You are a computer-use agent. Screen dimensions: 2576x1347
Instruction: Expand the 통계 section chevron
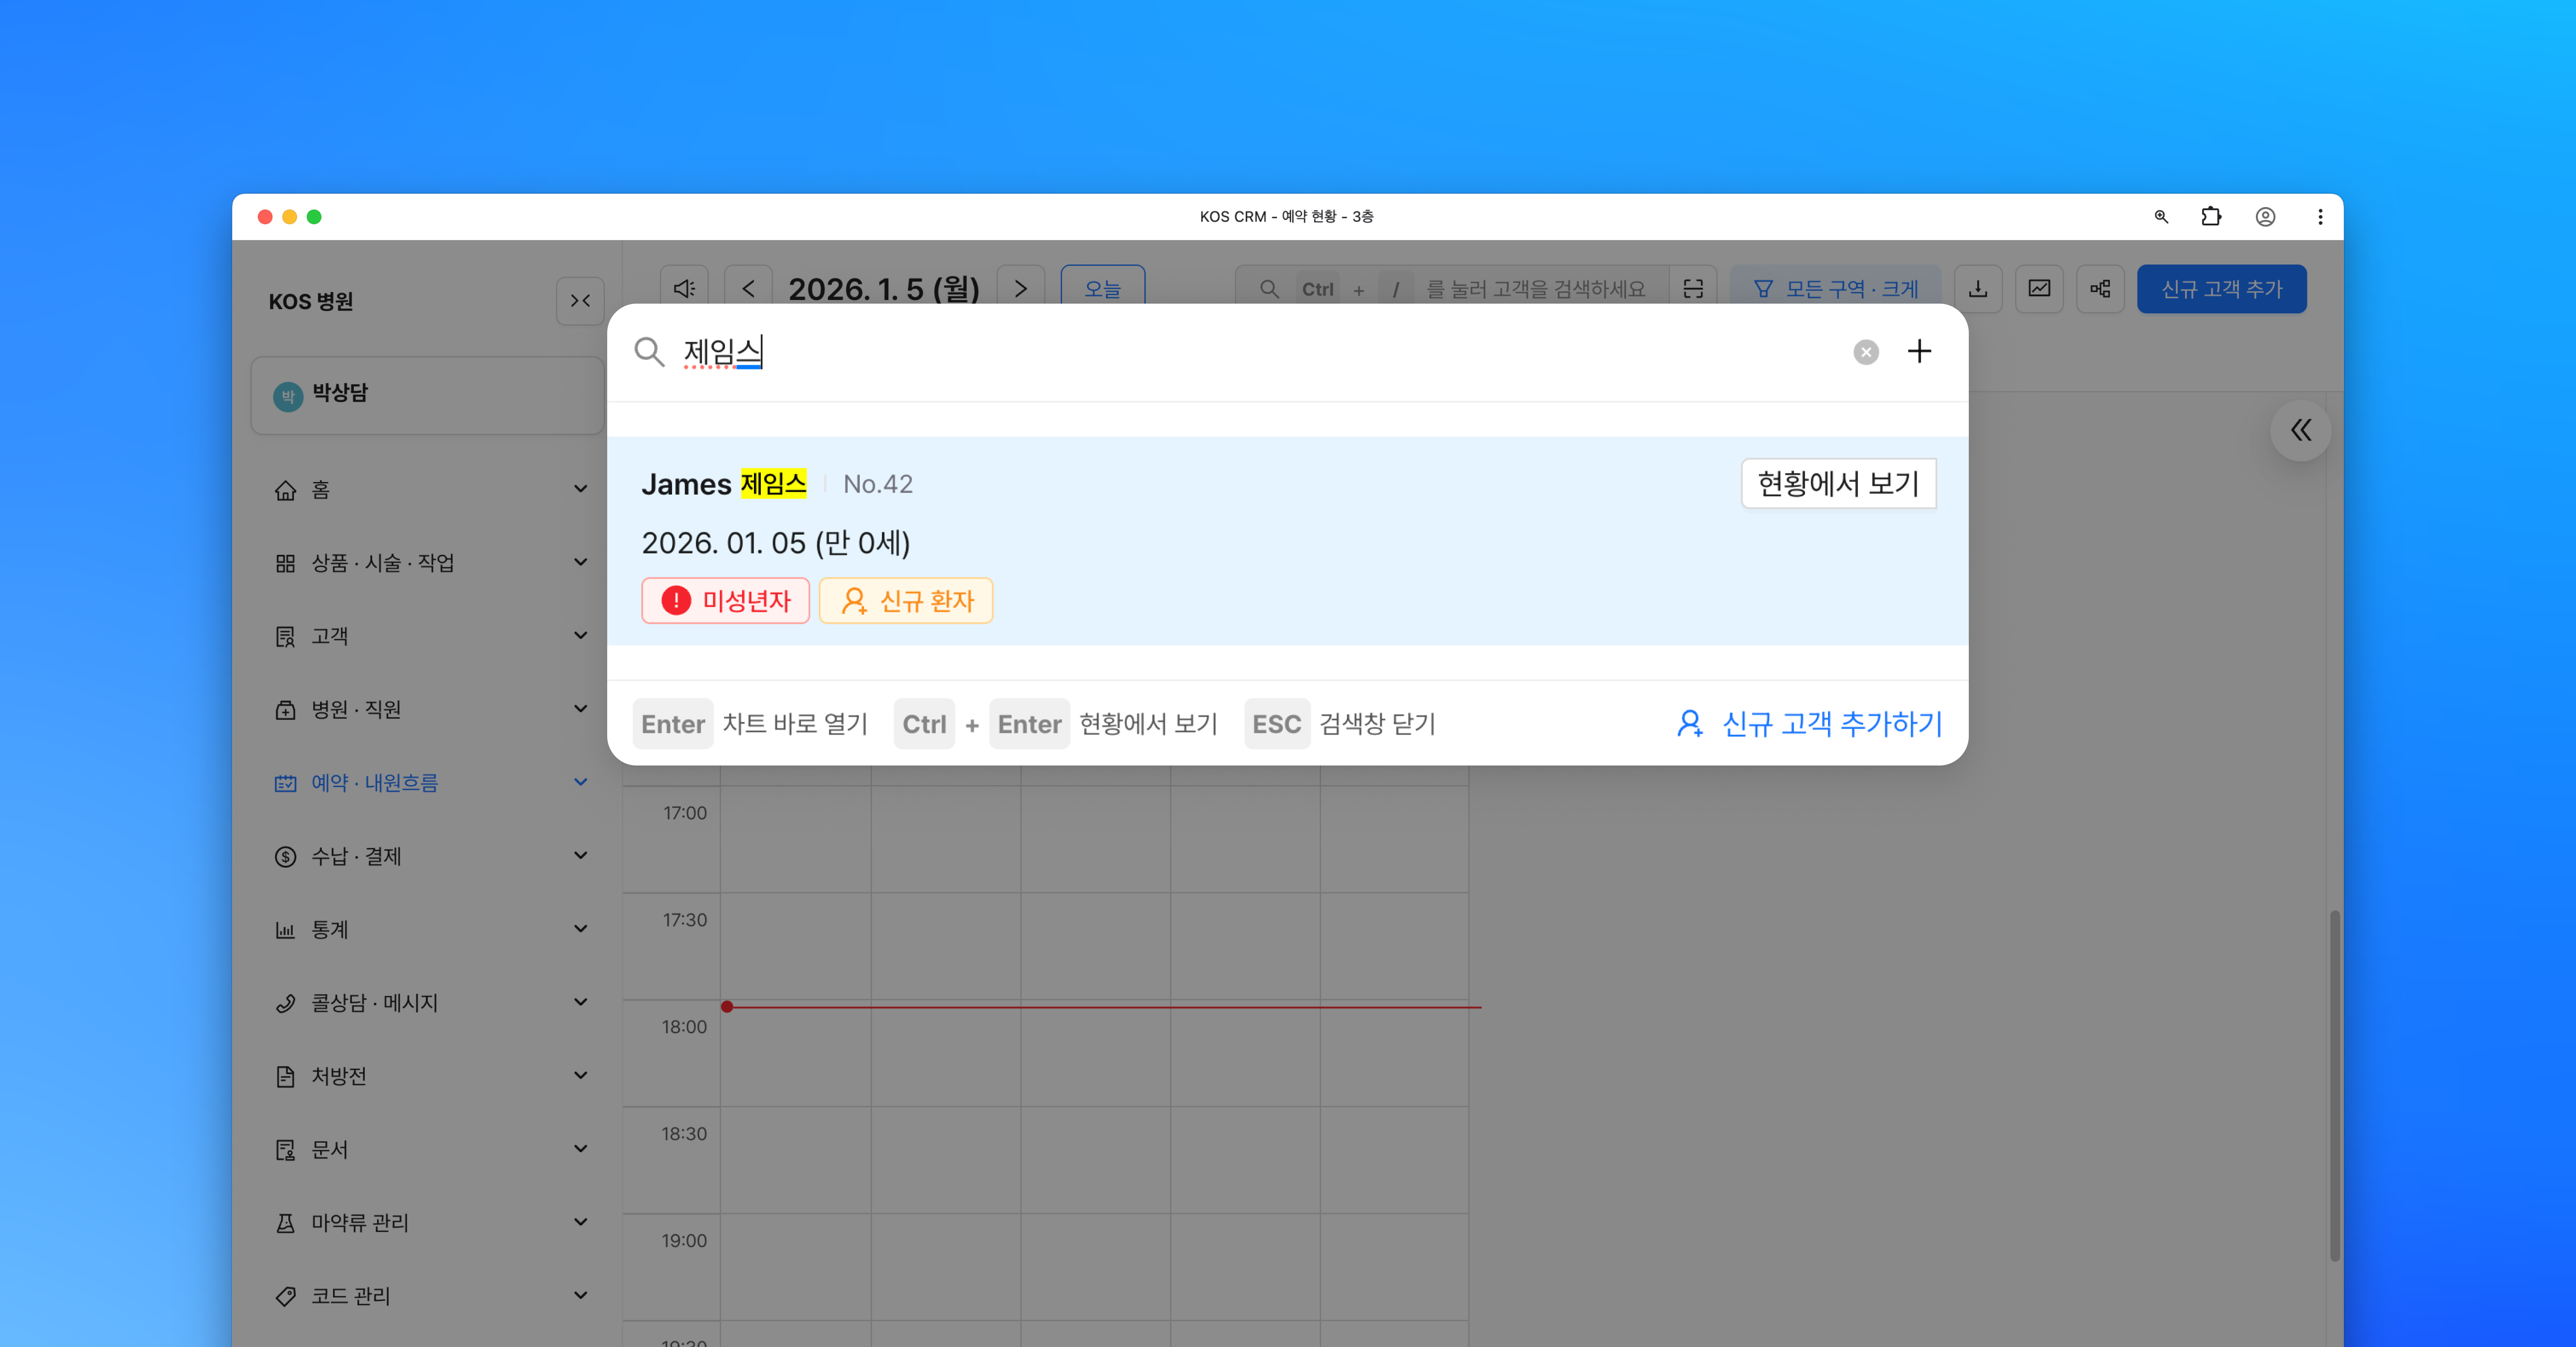click(x=580, y=929)
